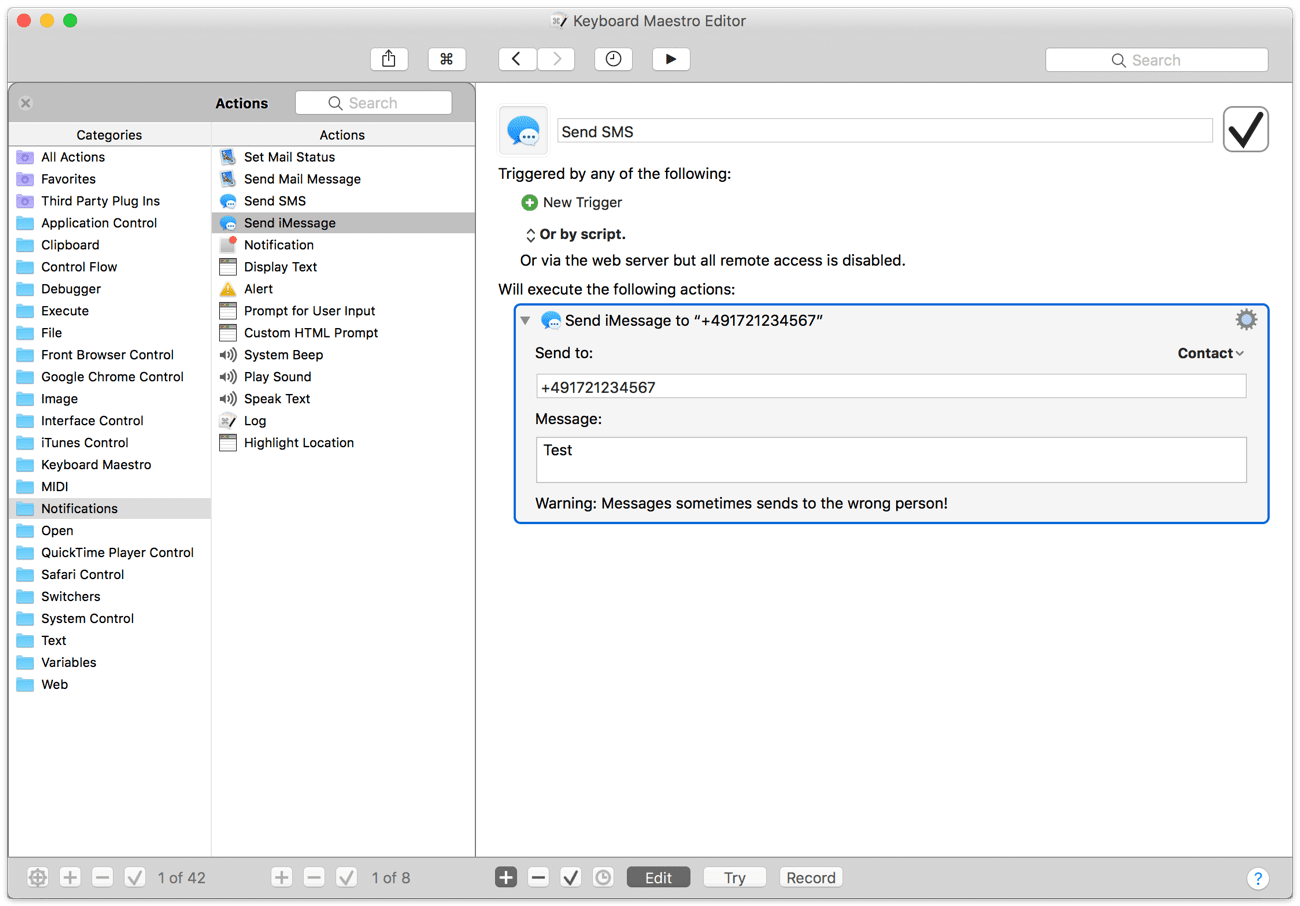This screenshot has width=1300, height=906.
Task: Add a macro with plus near 1 of 8
Action: [x=282, y=878]
